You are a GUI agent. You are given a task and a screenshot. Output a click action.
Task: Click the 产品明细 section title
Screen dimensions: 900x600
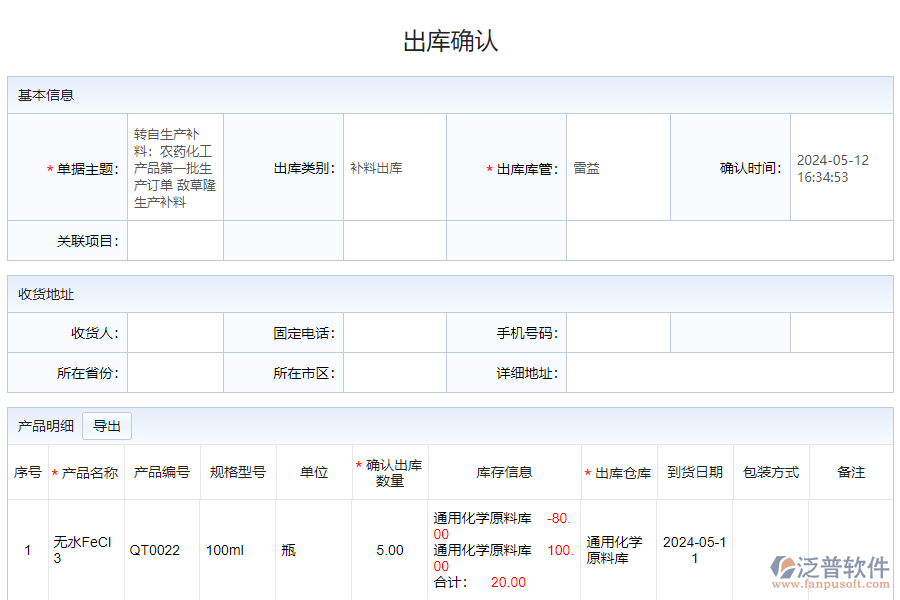click(x=37, y=425)
